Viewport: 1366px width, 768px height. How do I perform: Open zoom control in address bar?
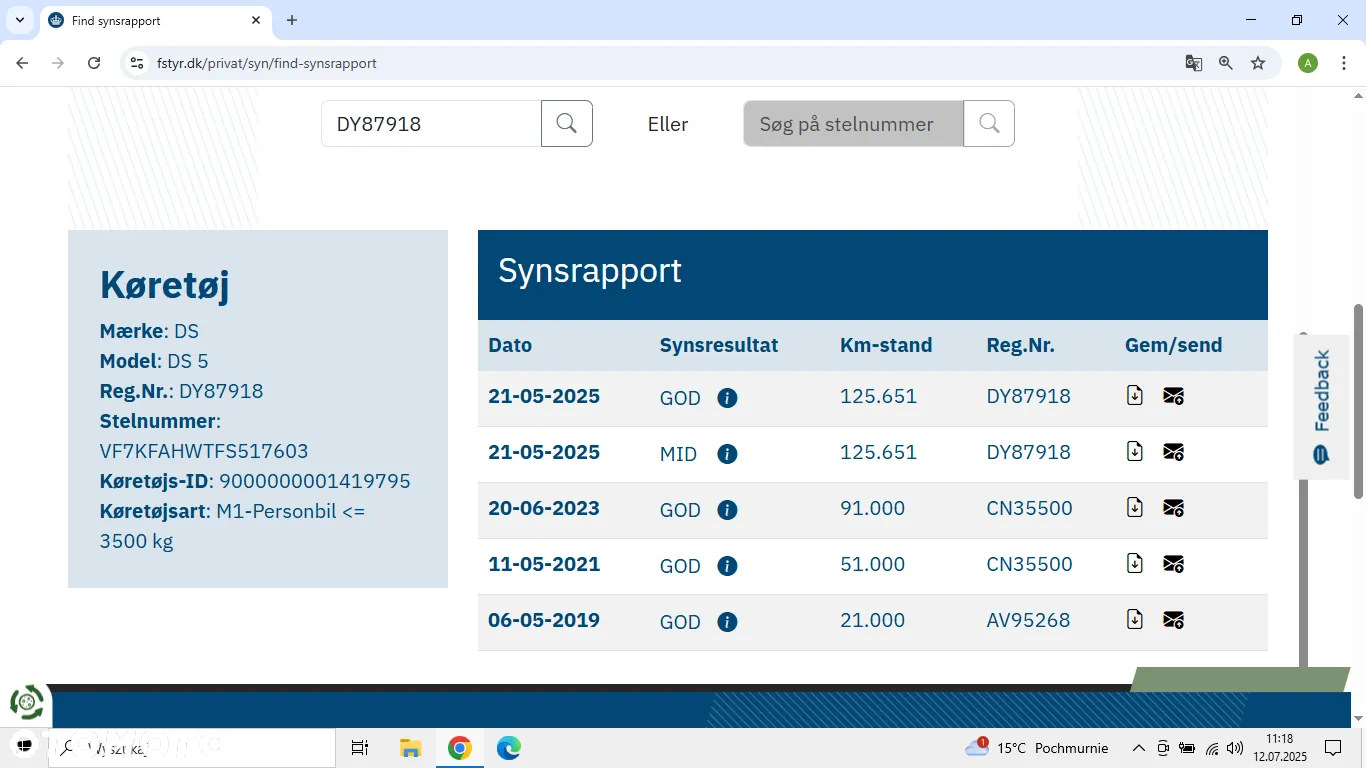coord(1226,63)
